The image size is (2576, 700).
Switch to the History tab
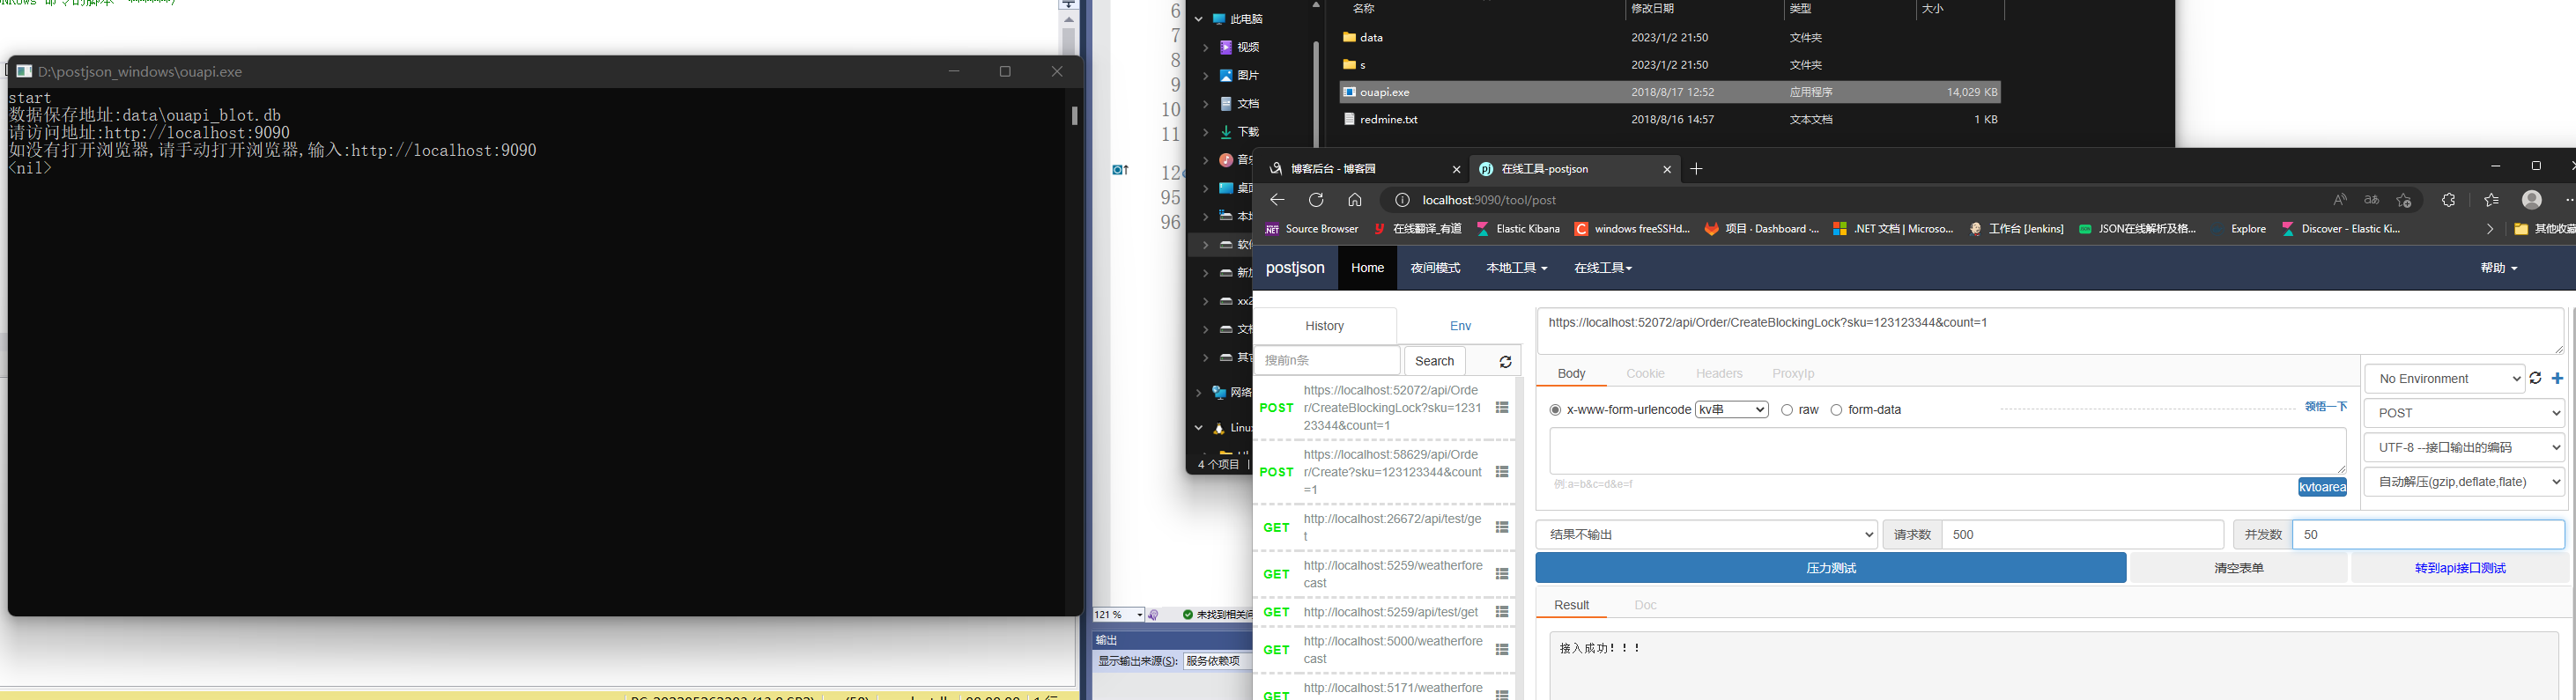[1324, 326]
